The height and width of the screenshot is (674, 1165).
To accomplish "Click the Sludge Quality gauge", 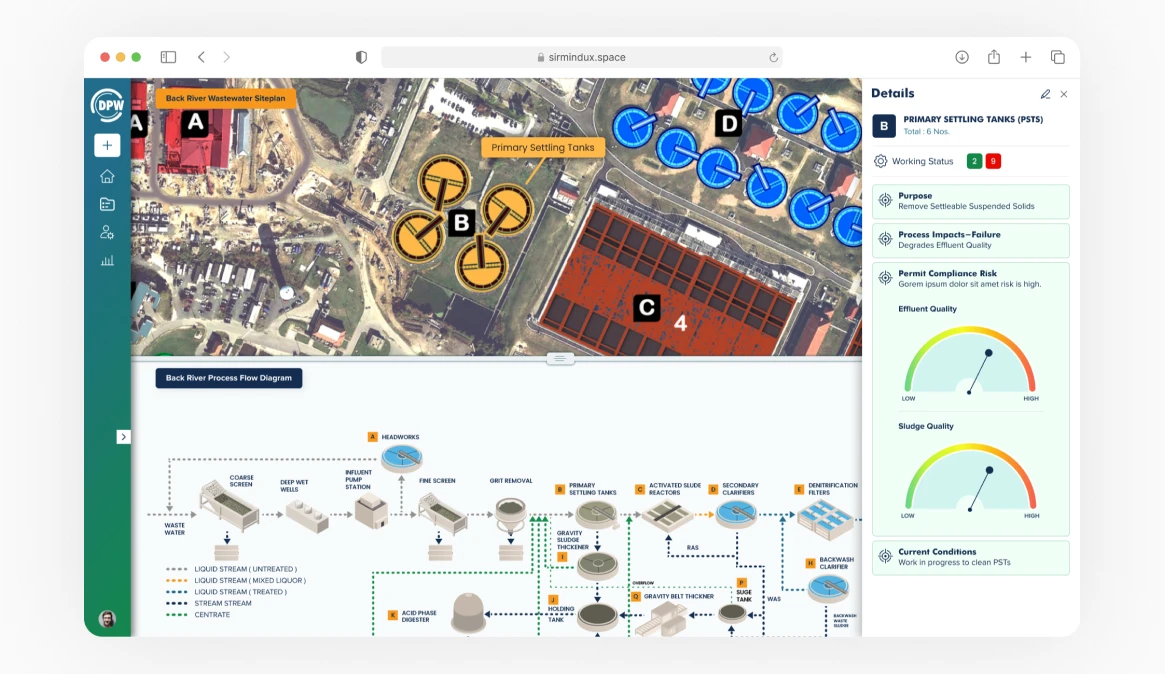I will 970,479.
